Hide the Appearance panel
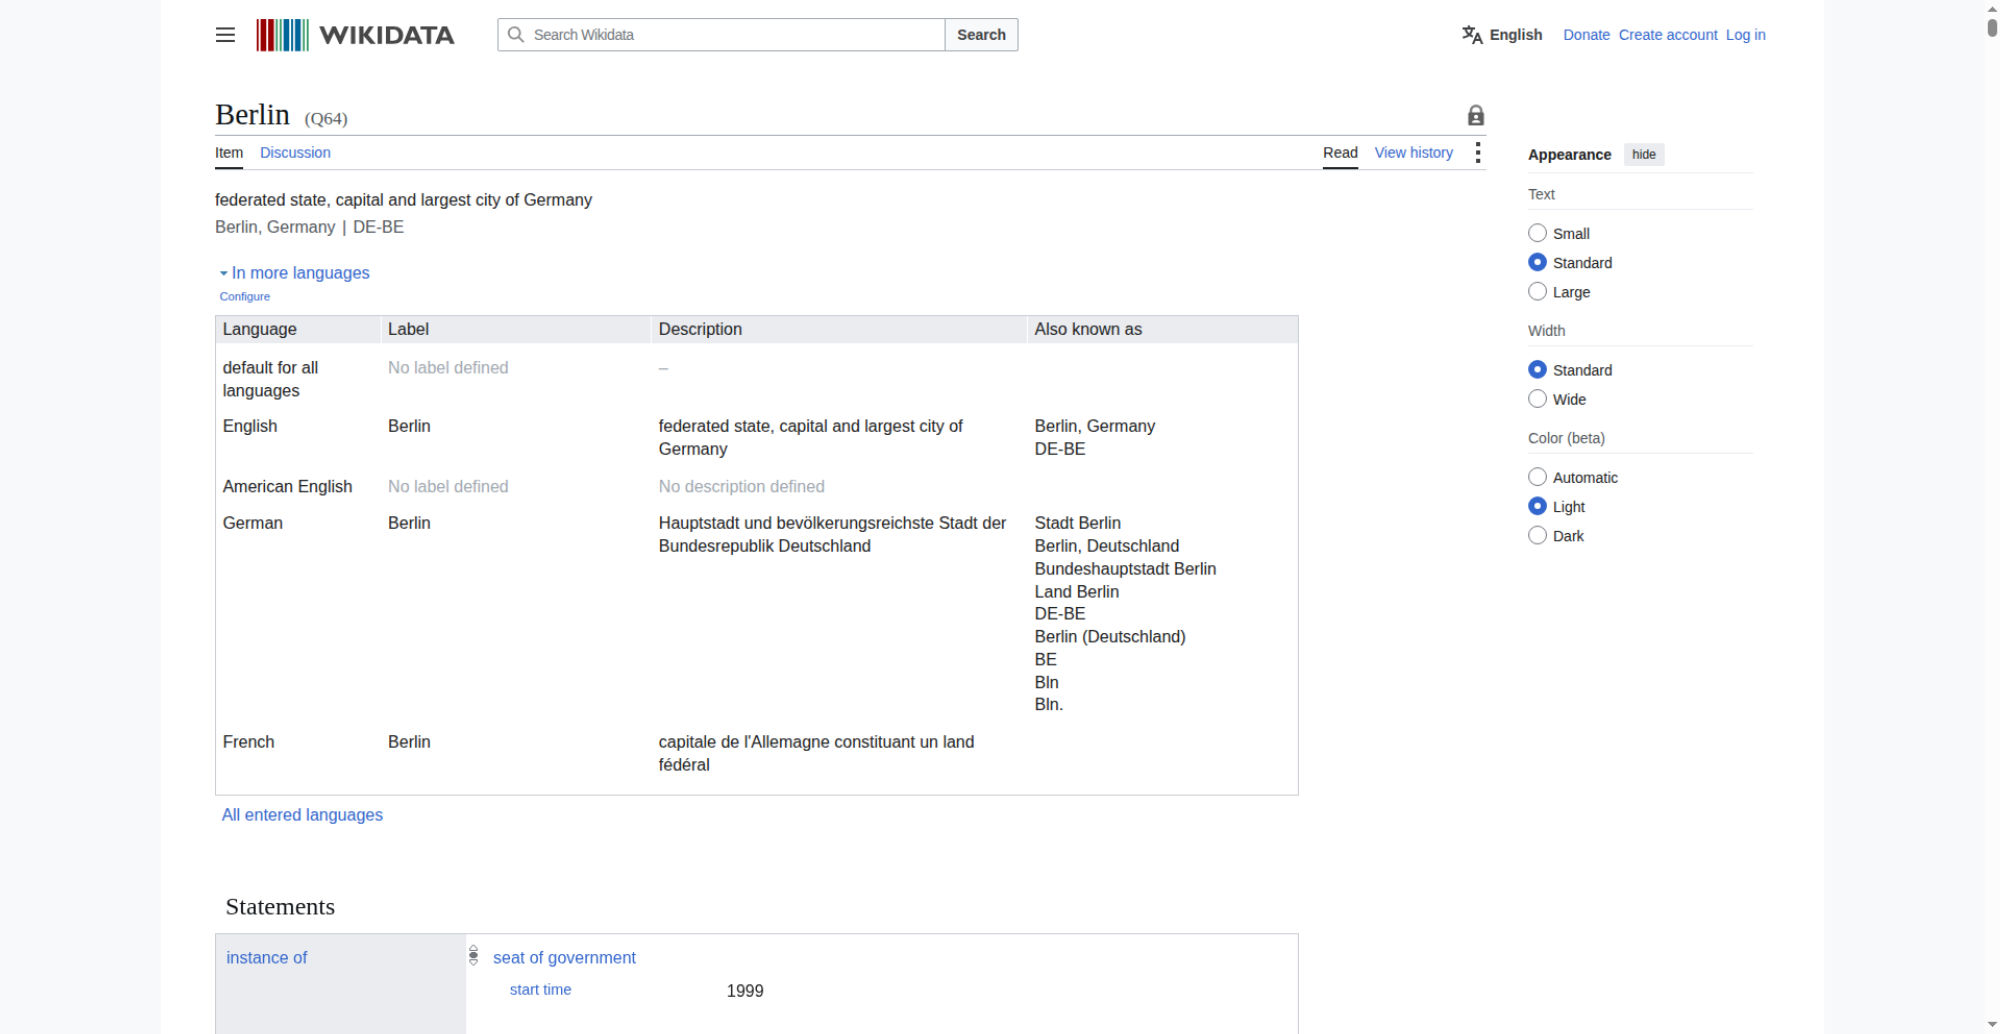Image resolution: width=2000 pixels, height=1034 pixels. coord(1643,155)
